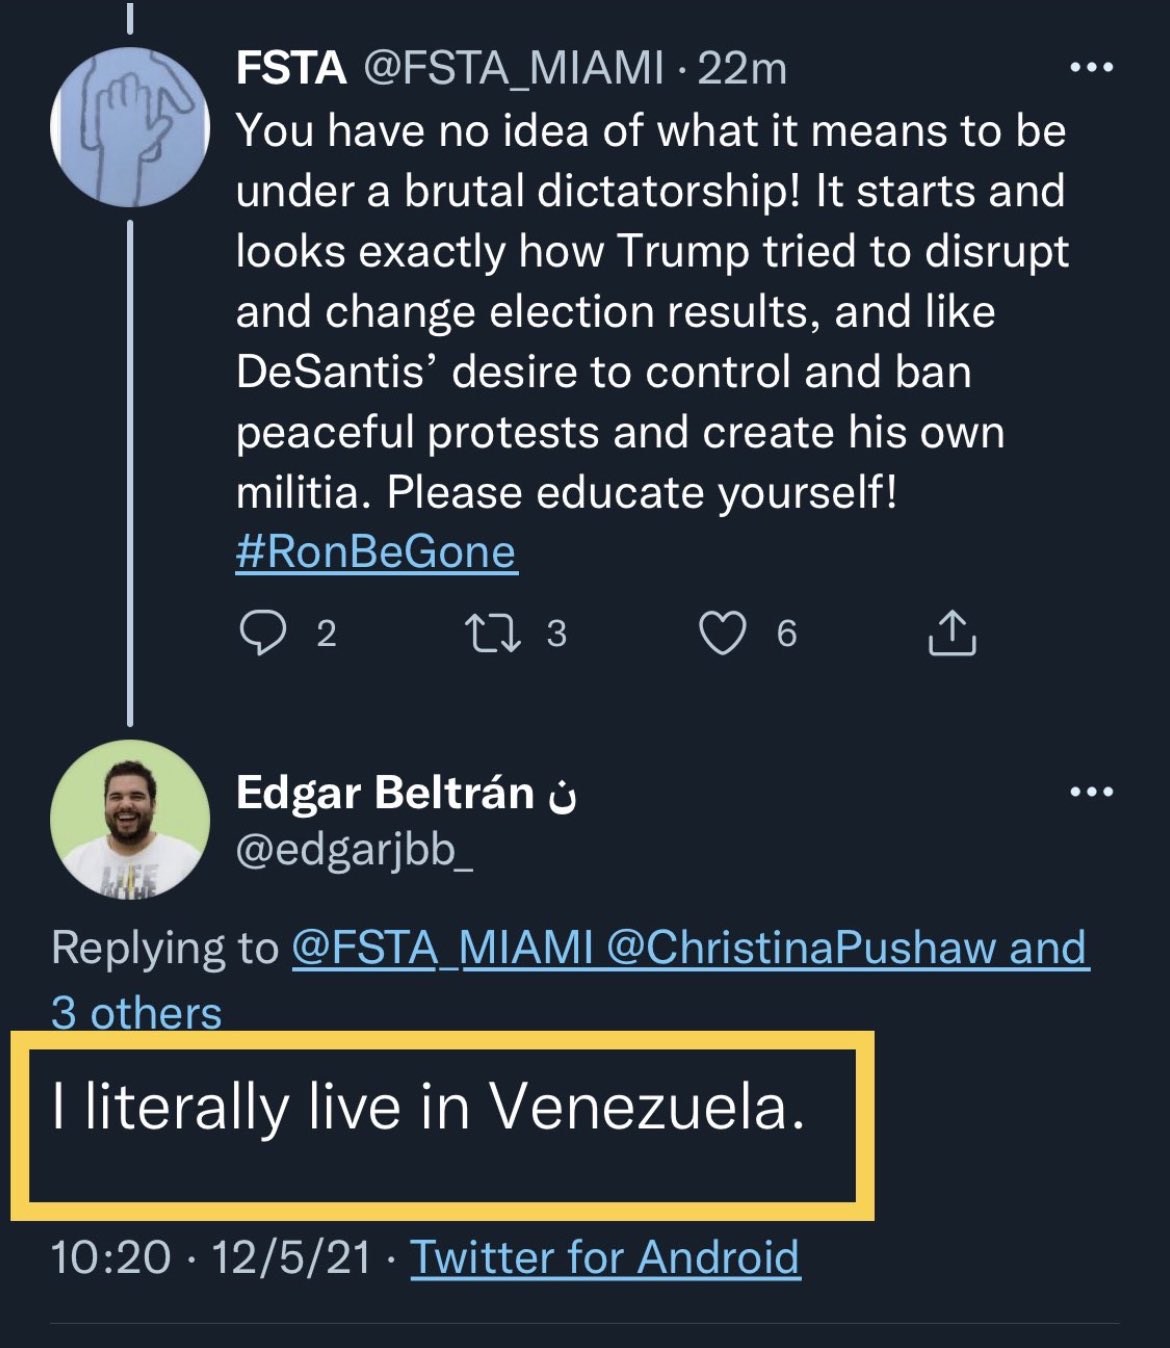Retweet the FSTA tweet
This screenshot has height=1348, width=1170.
click(493, 633)
